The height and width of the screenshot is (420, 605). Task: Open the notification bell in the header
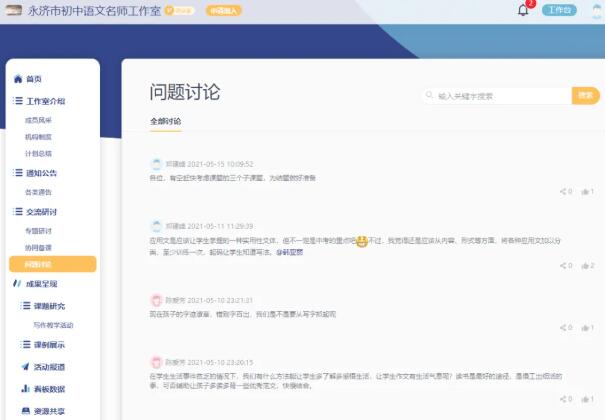point(522,11)
